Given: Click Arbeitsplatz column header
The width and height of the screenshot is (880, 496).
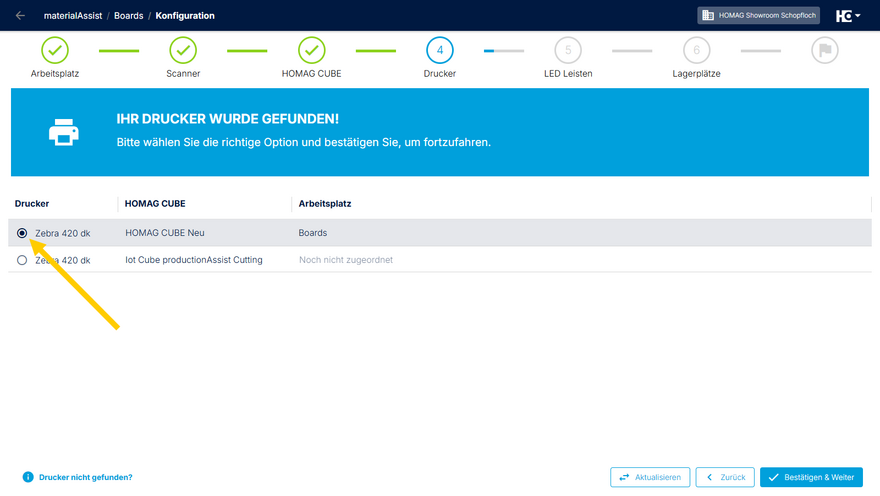Looking at the screenshot, I should tap(325, 204).
